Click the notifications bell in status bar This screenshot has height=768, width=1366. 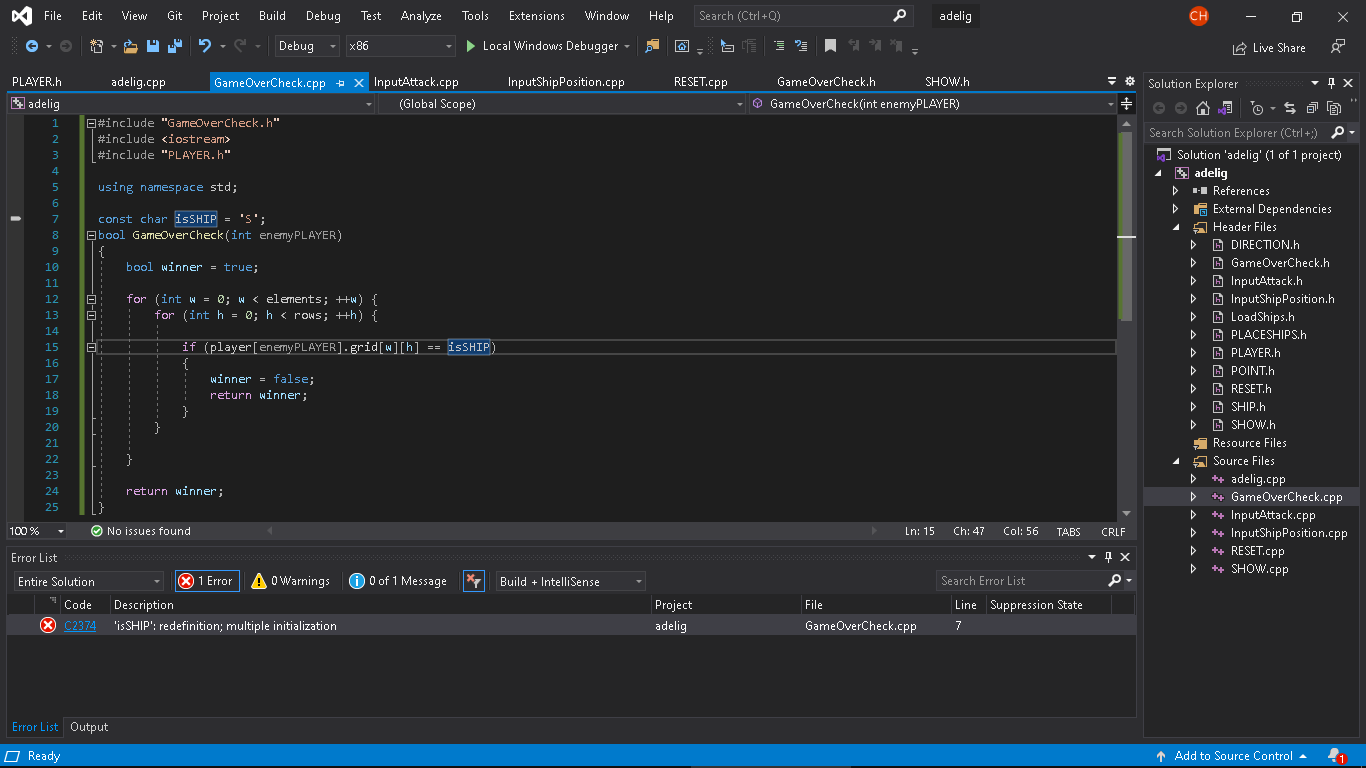[x=1336, y=756]
